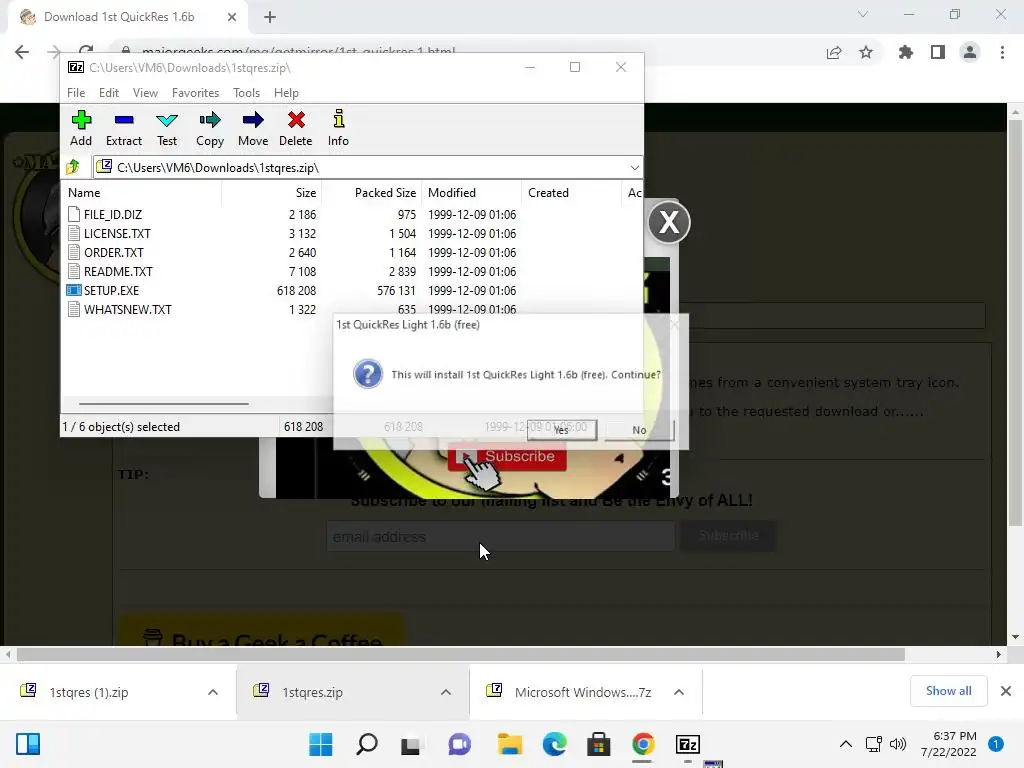The width and height of the screenshot is (1024, 768).
Task: Open File Explorer from taskbar
Action: click(x=509, y=744)
